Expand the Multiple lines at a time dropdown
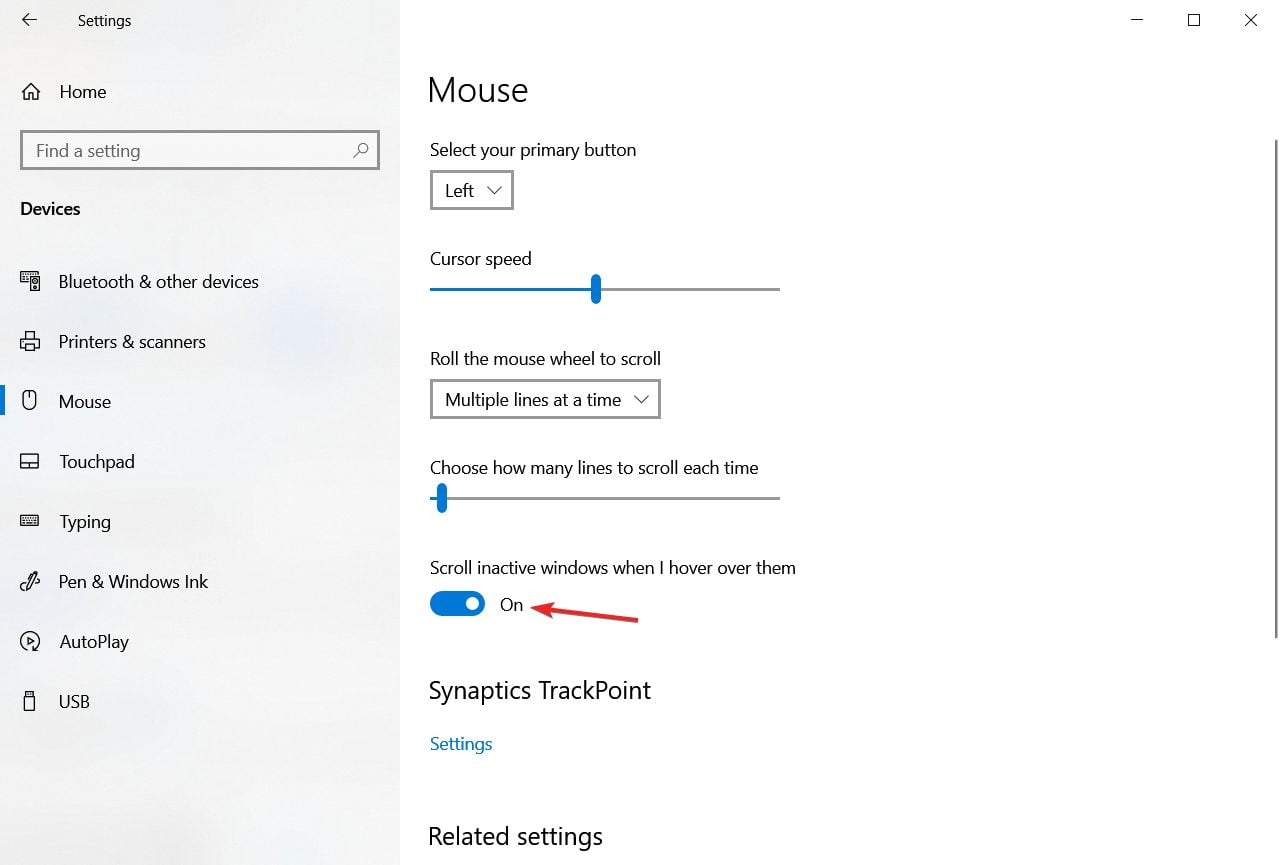1280x865 pixels. coord(545,399)
